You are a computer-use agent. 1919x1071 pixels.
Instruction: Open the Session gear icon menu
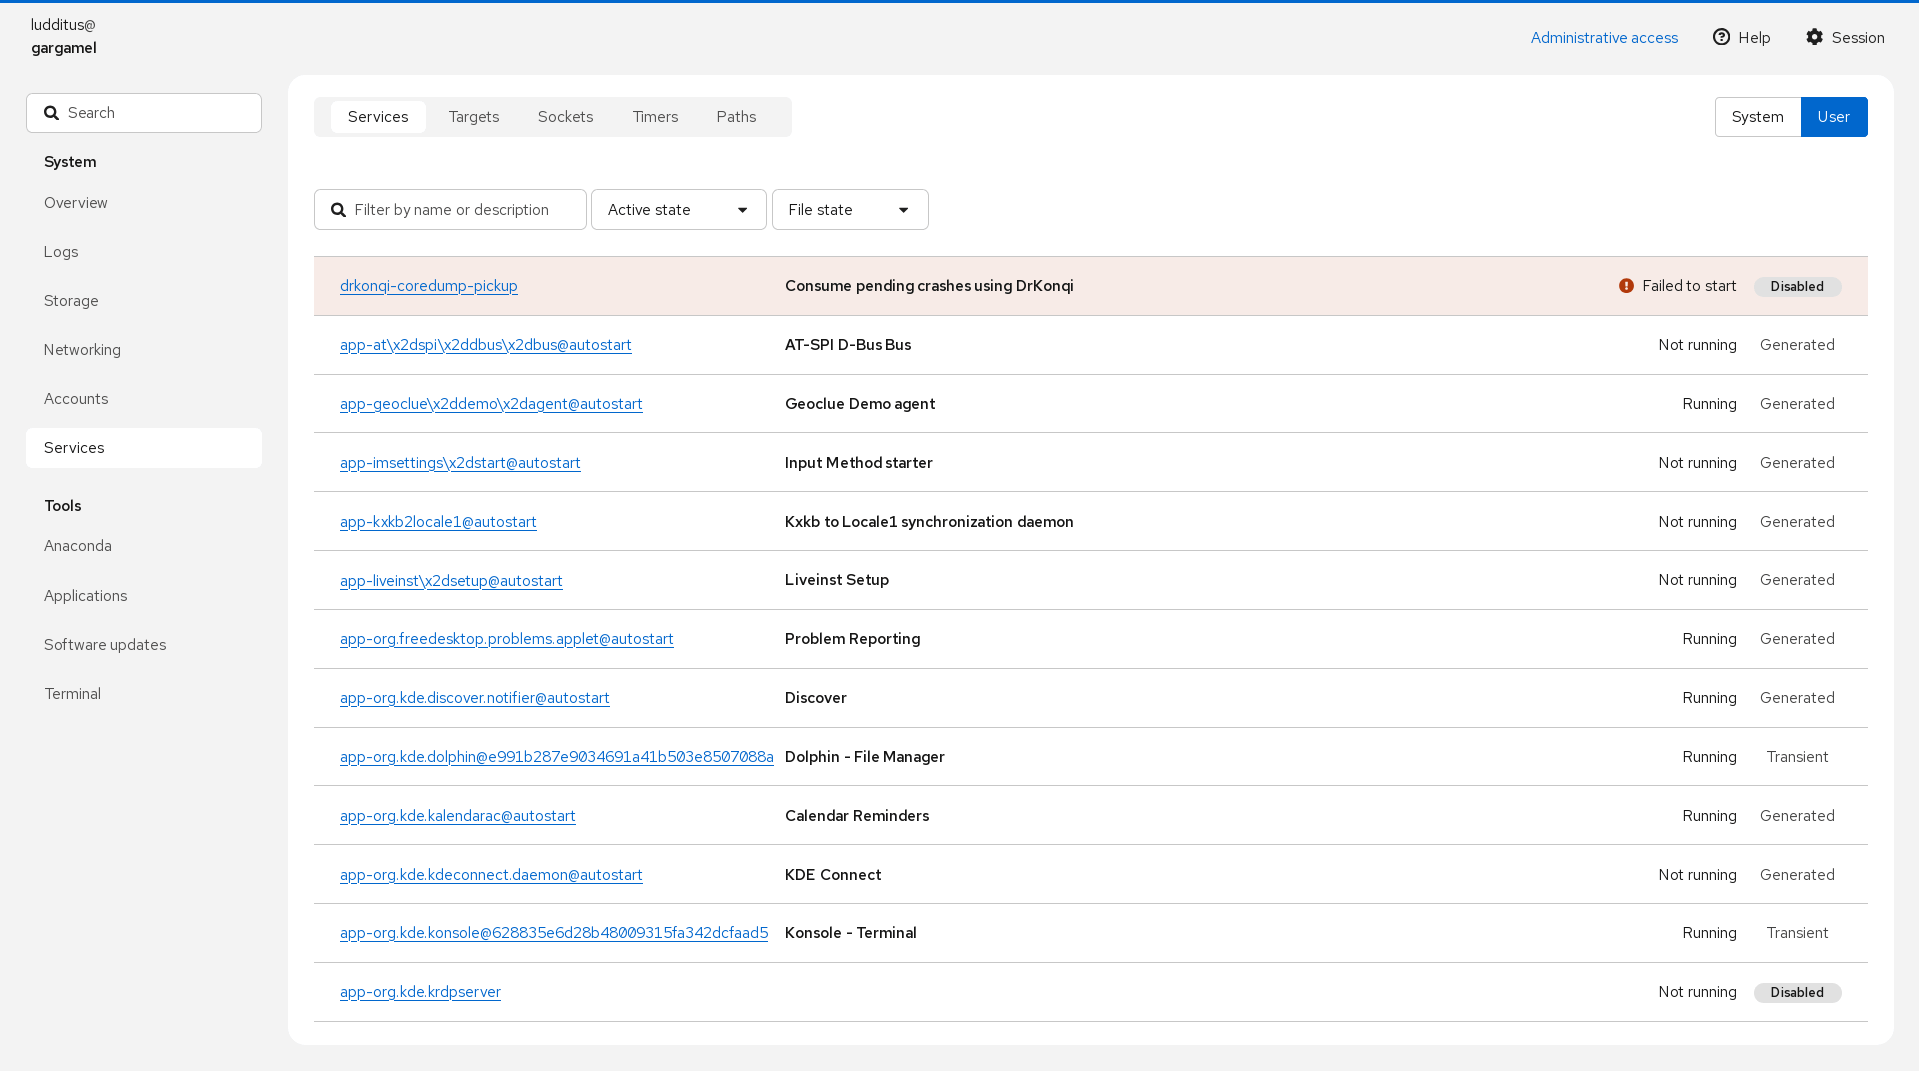point(1814,37)
